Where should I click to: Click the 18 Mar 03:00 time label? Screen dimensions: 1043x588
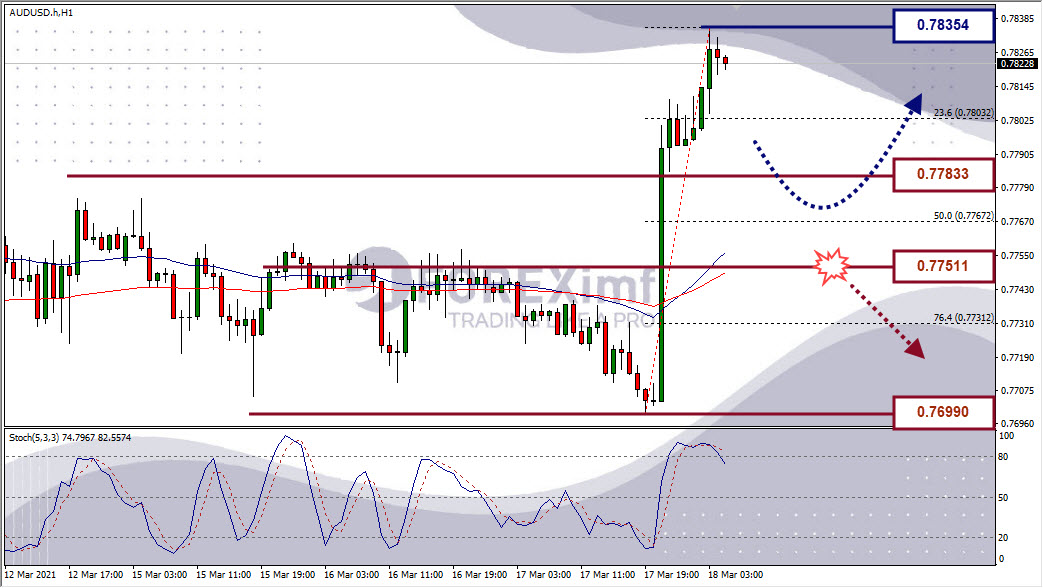tap(735, 575)
